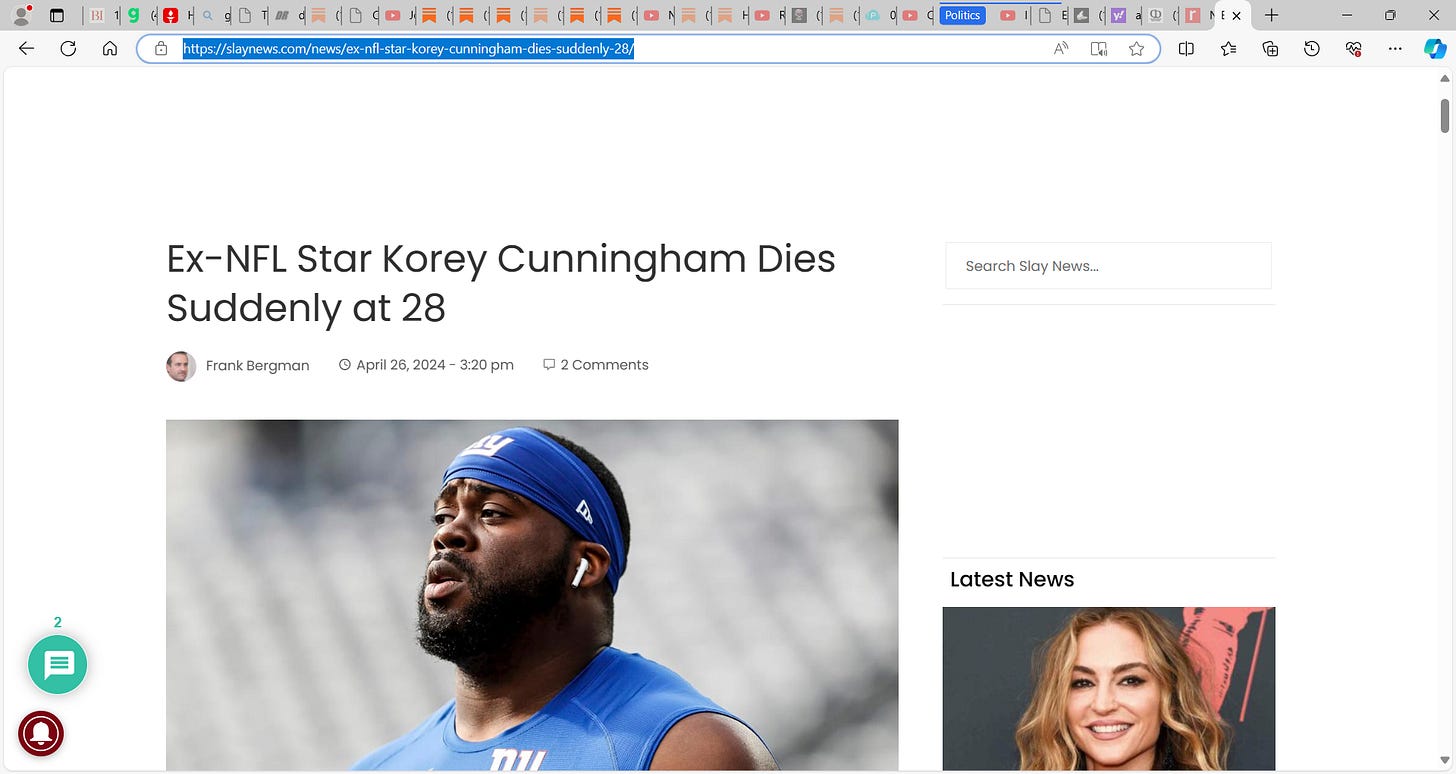Image resolution: width=1456 pixels, height=774 pixels.
Task: Click Frank Bergman's author avatar
Action: [x=181, y=366]
